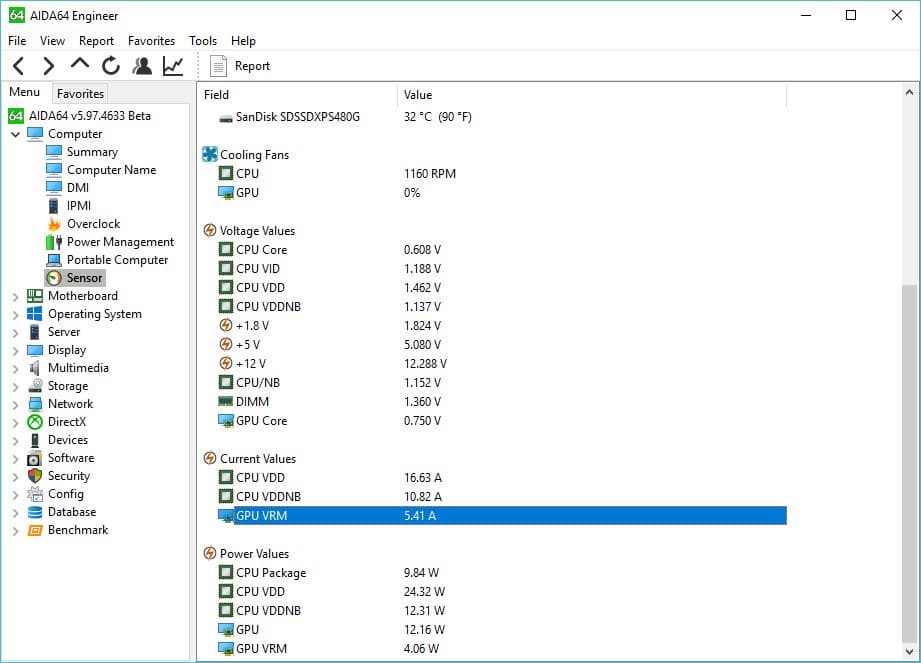Click the Cooling Fans section fan icon
The image size is (921, 663).
coord(210,154)
